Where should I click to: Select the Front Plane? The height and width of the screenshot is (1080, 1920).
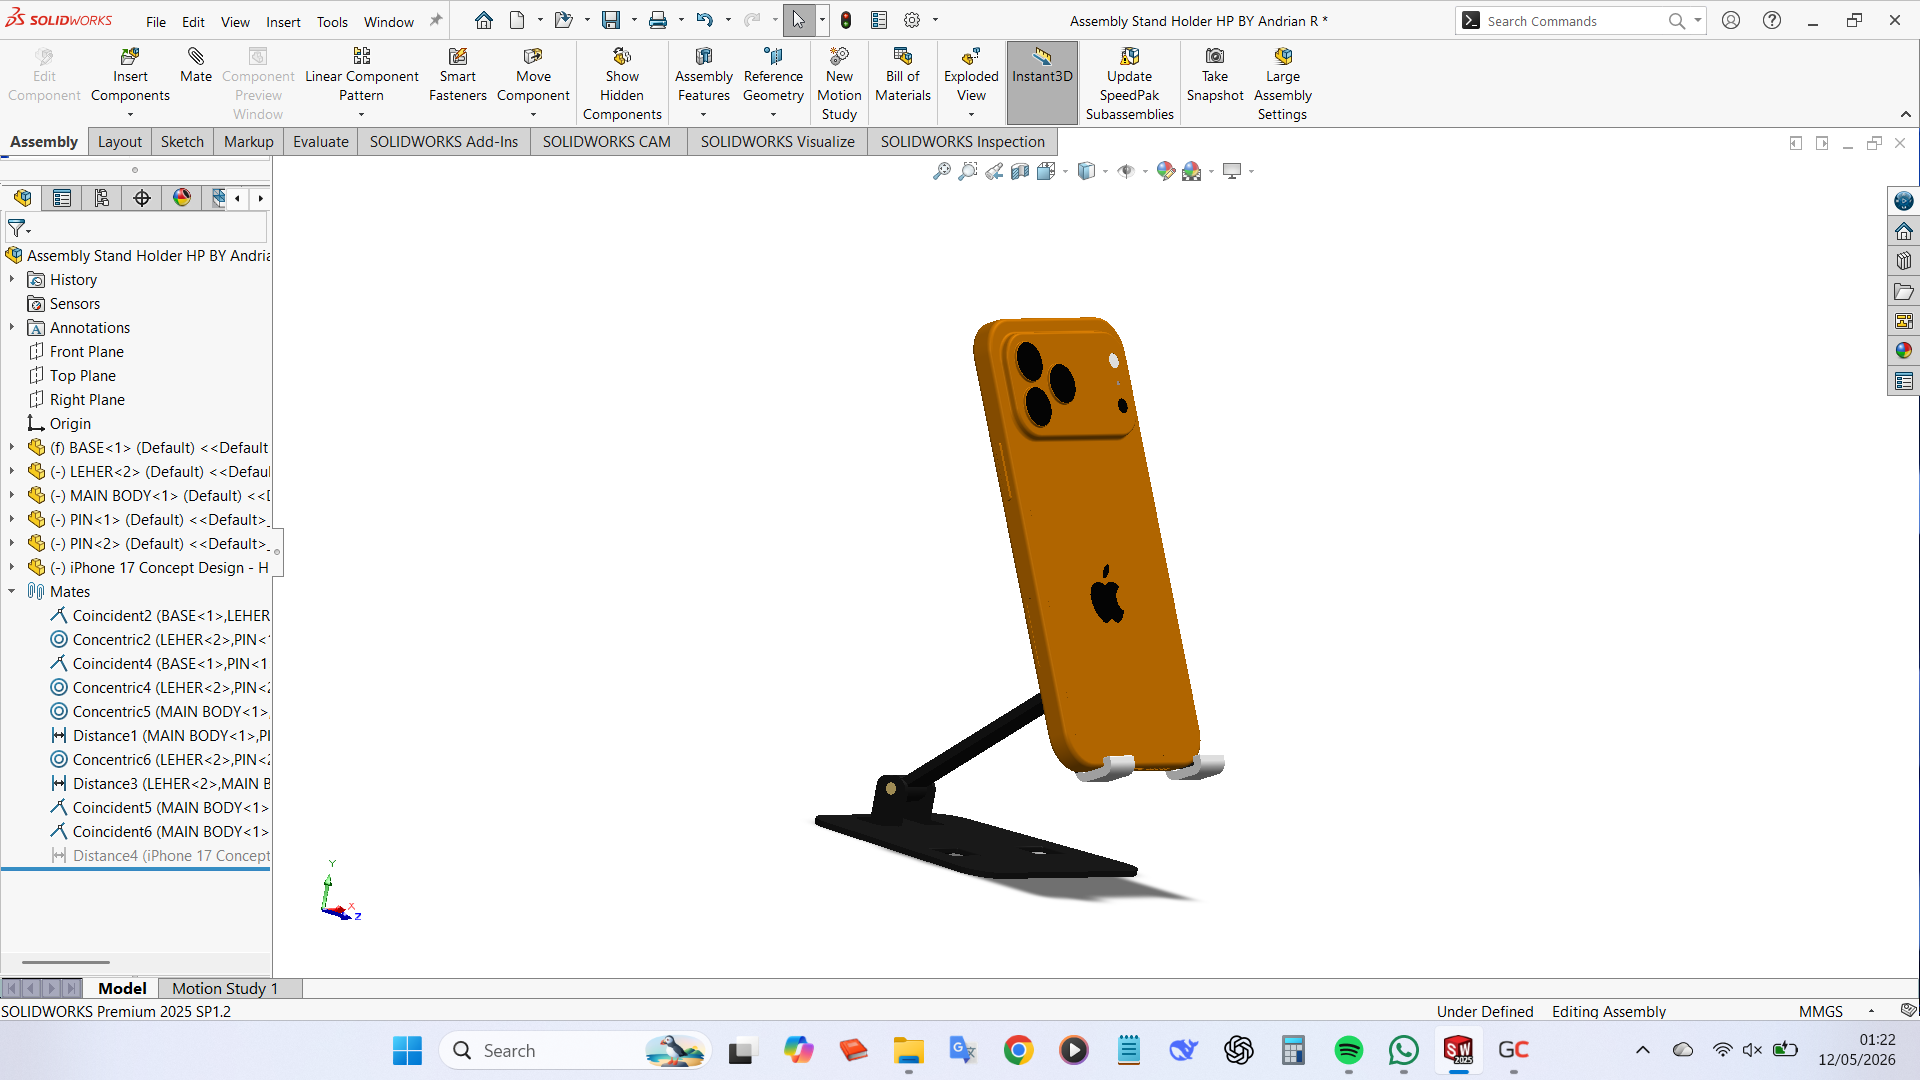[x=87, y=352]
